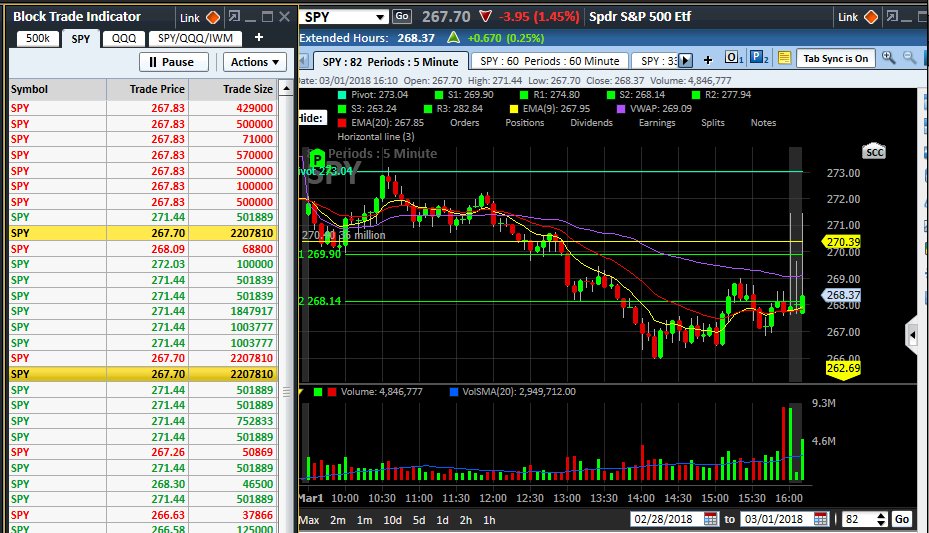The image size is (929, 533).
Task: Zoom out on the chart
Action: 909,57
